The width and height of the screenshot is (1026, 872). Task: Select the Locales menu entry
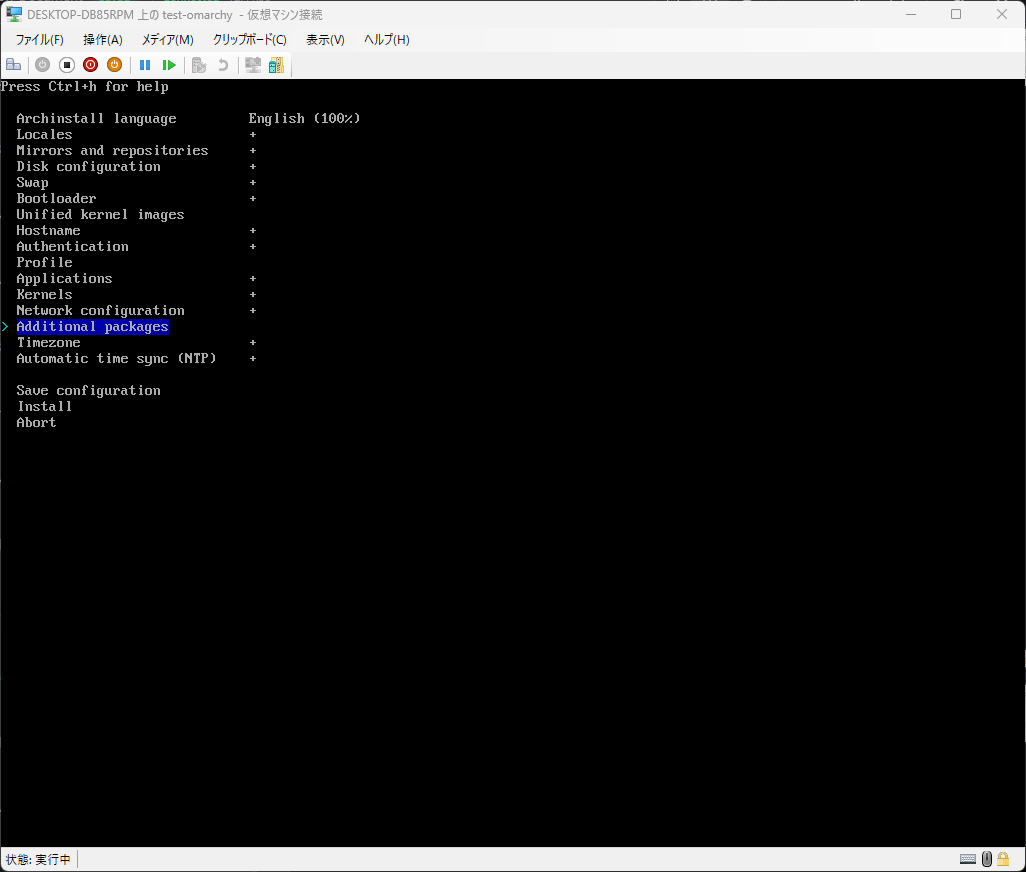coord(44,135)
